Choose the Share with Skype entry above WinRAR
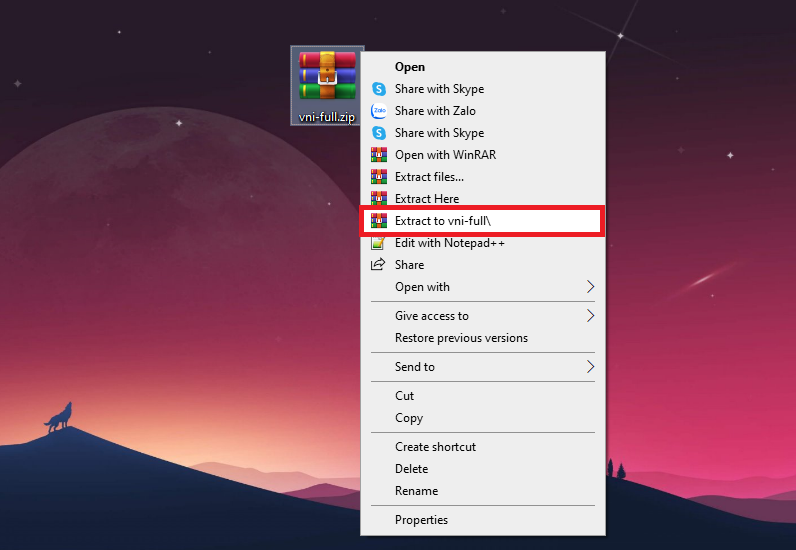 (482, 133)
